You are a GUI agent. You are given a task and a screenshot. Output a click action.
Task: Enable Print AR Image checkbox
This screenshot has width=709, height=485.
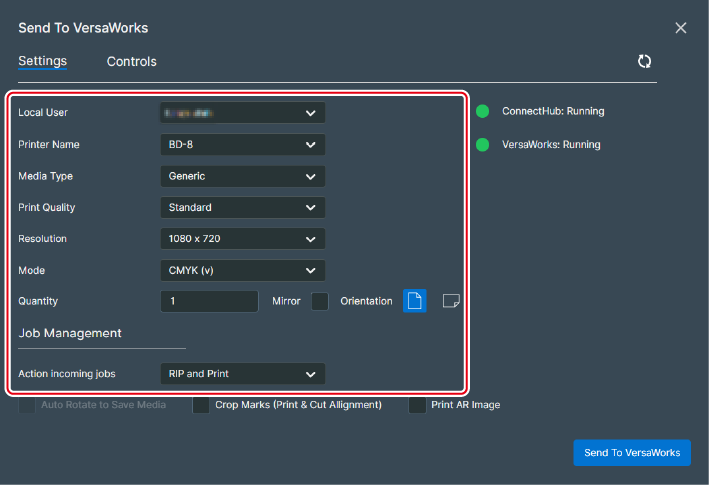417,405
